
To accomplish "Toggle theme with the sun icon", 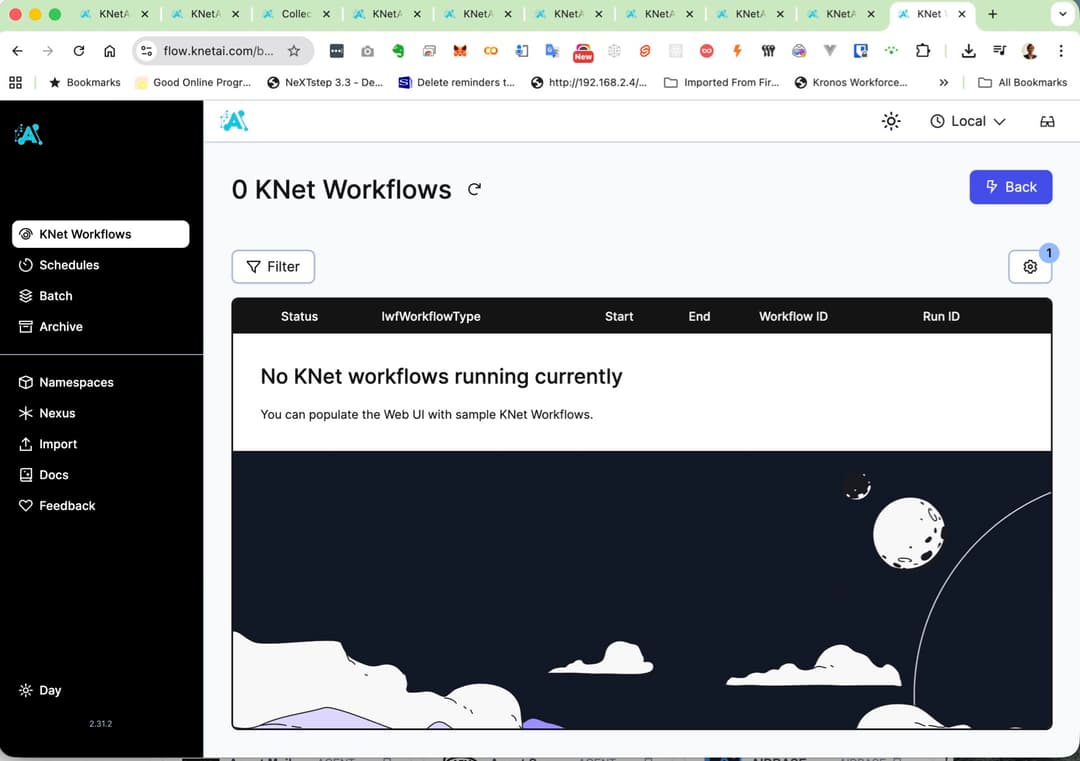I will point(891,121).
